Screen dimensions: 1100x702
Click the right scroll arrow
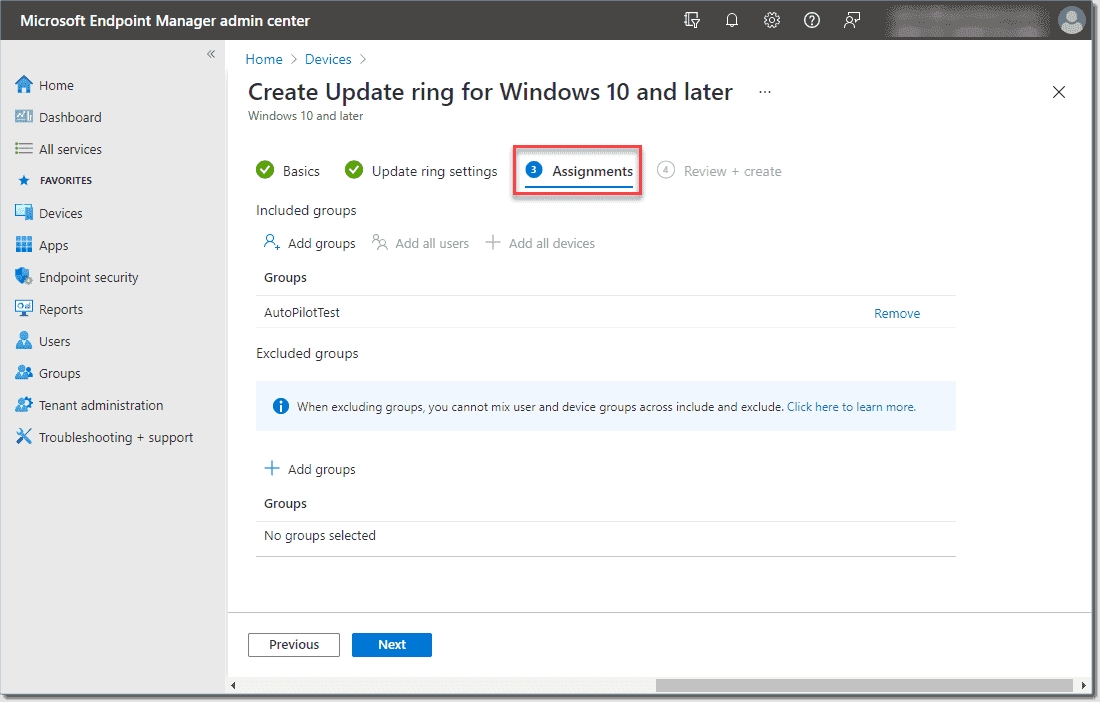tap(1084, 685)
